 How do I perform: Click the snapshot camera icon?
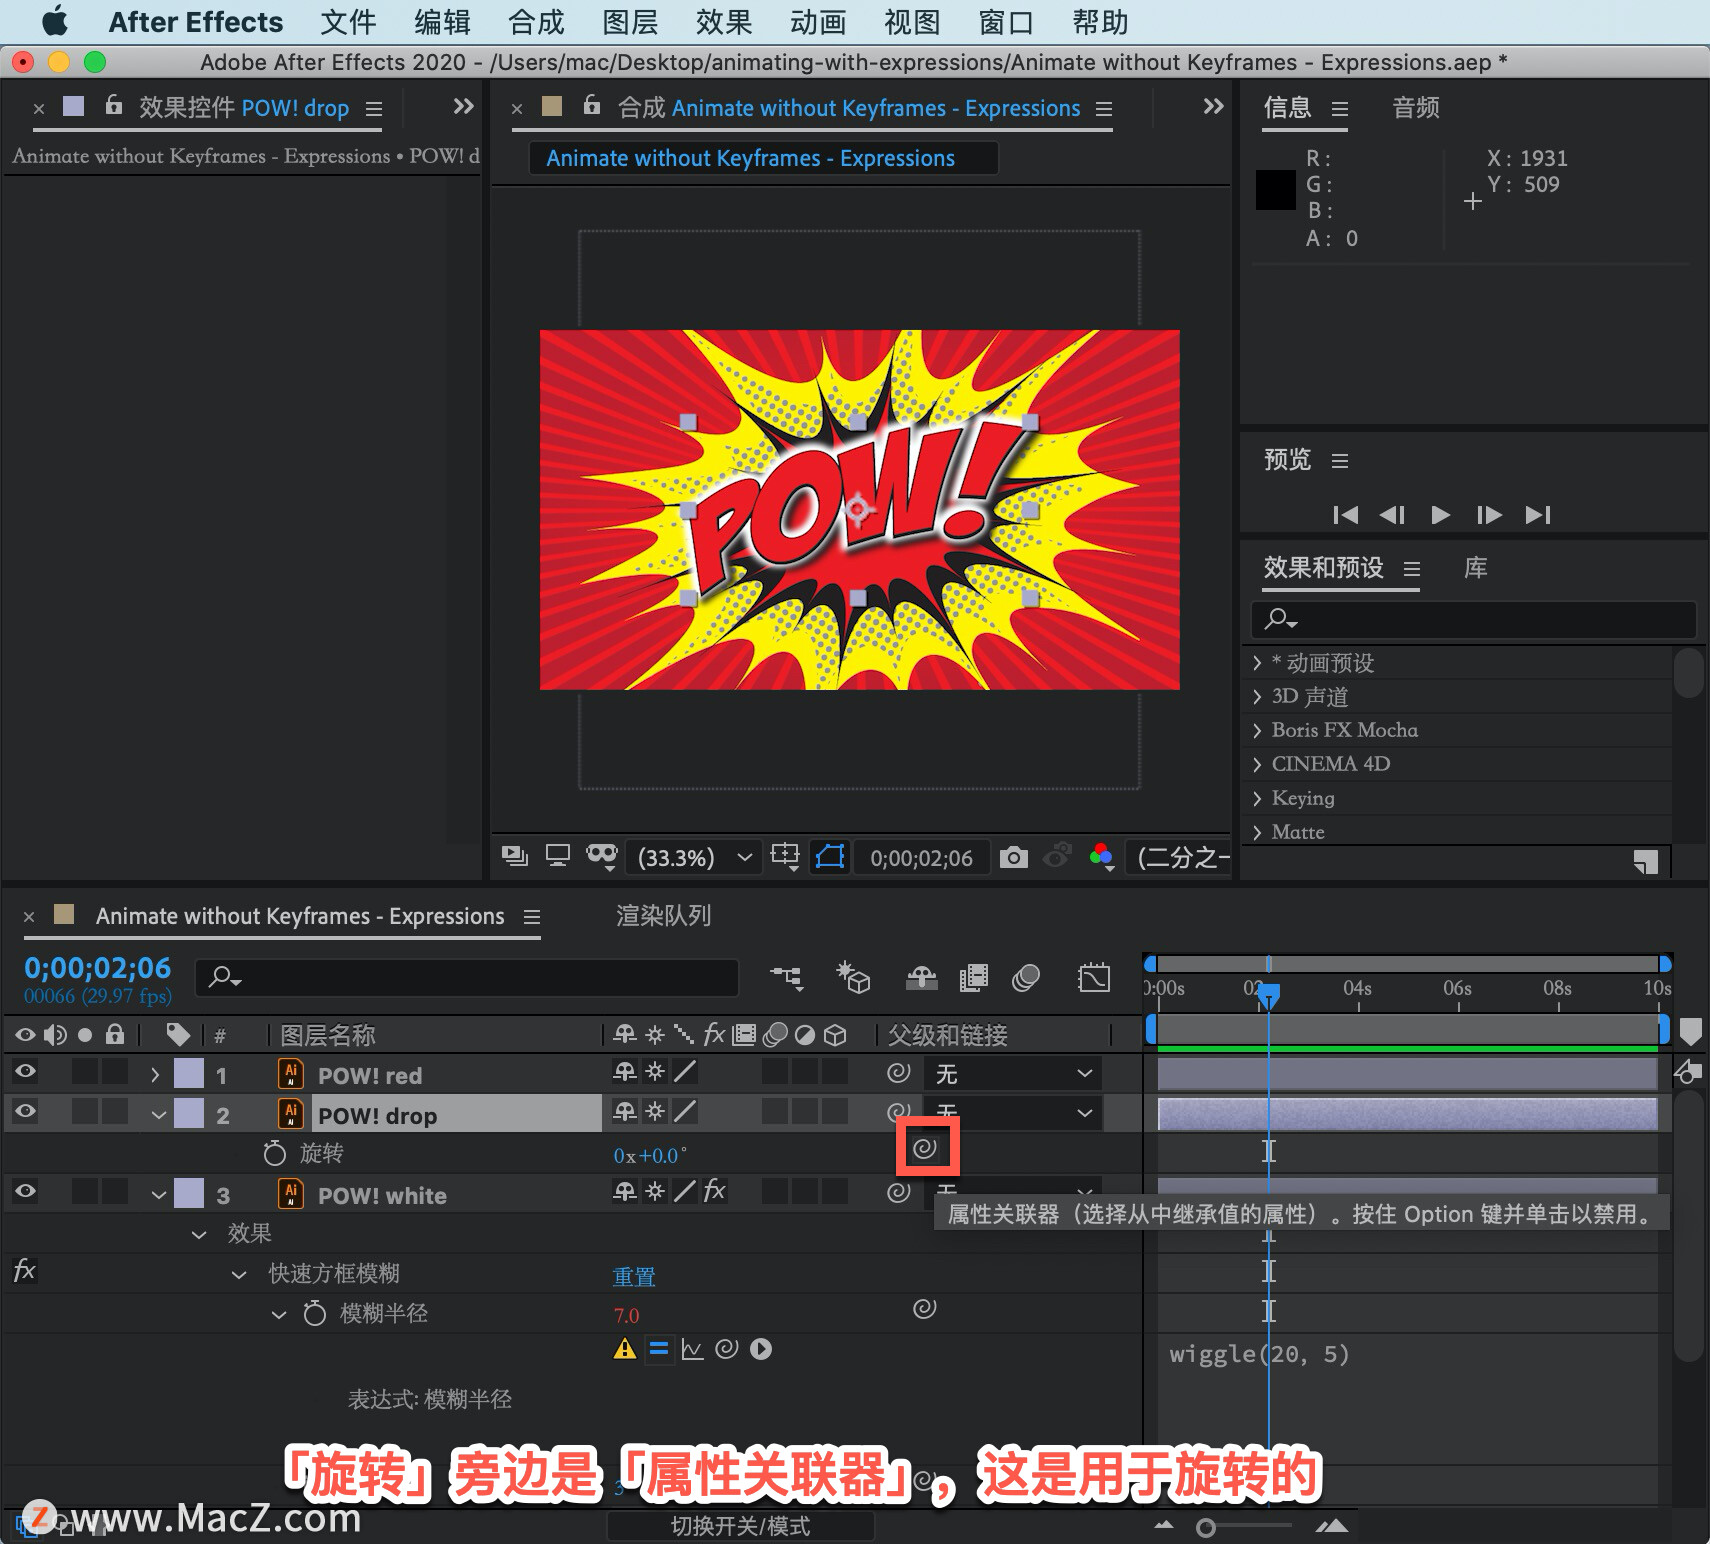coord(1013,857)
